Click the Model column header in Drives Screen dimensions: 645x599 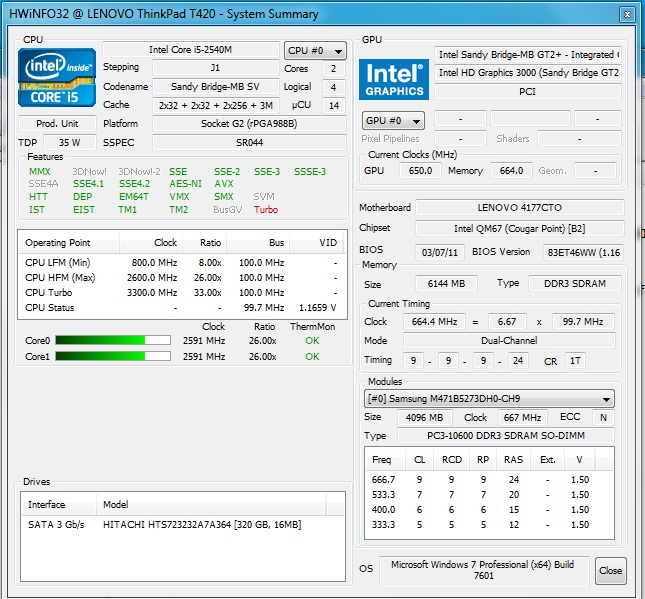(x=211, y=504)
